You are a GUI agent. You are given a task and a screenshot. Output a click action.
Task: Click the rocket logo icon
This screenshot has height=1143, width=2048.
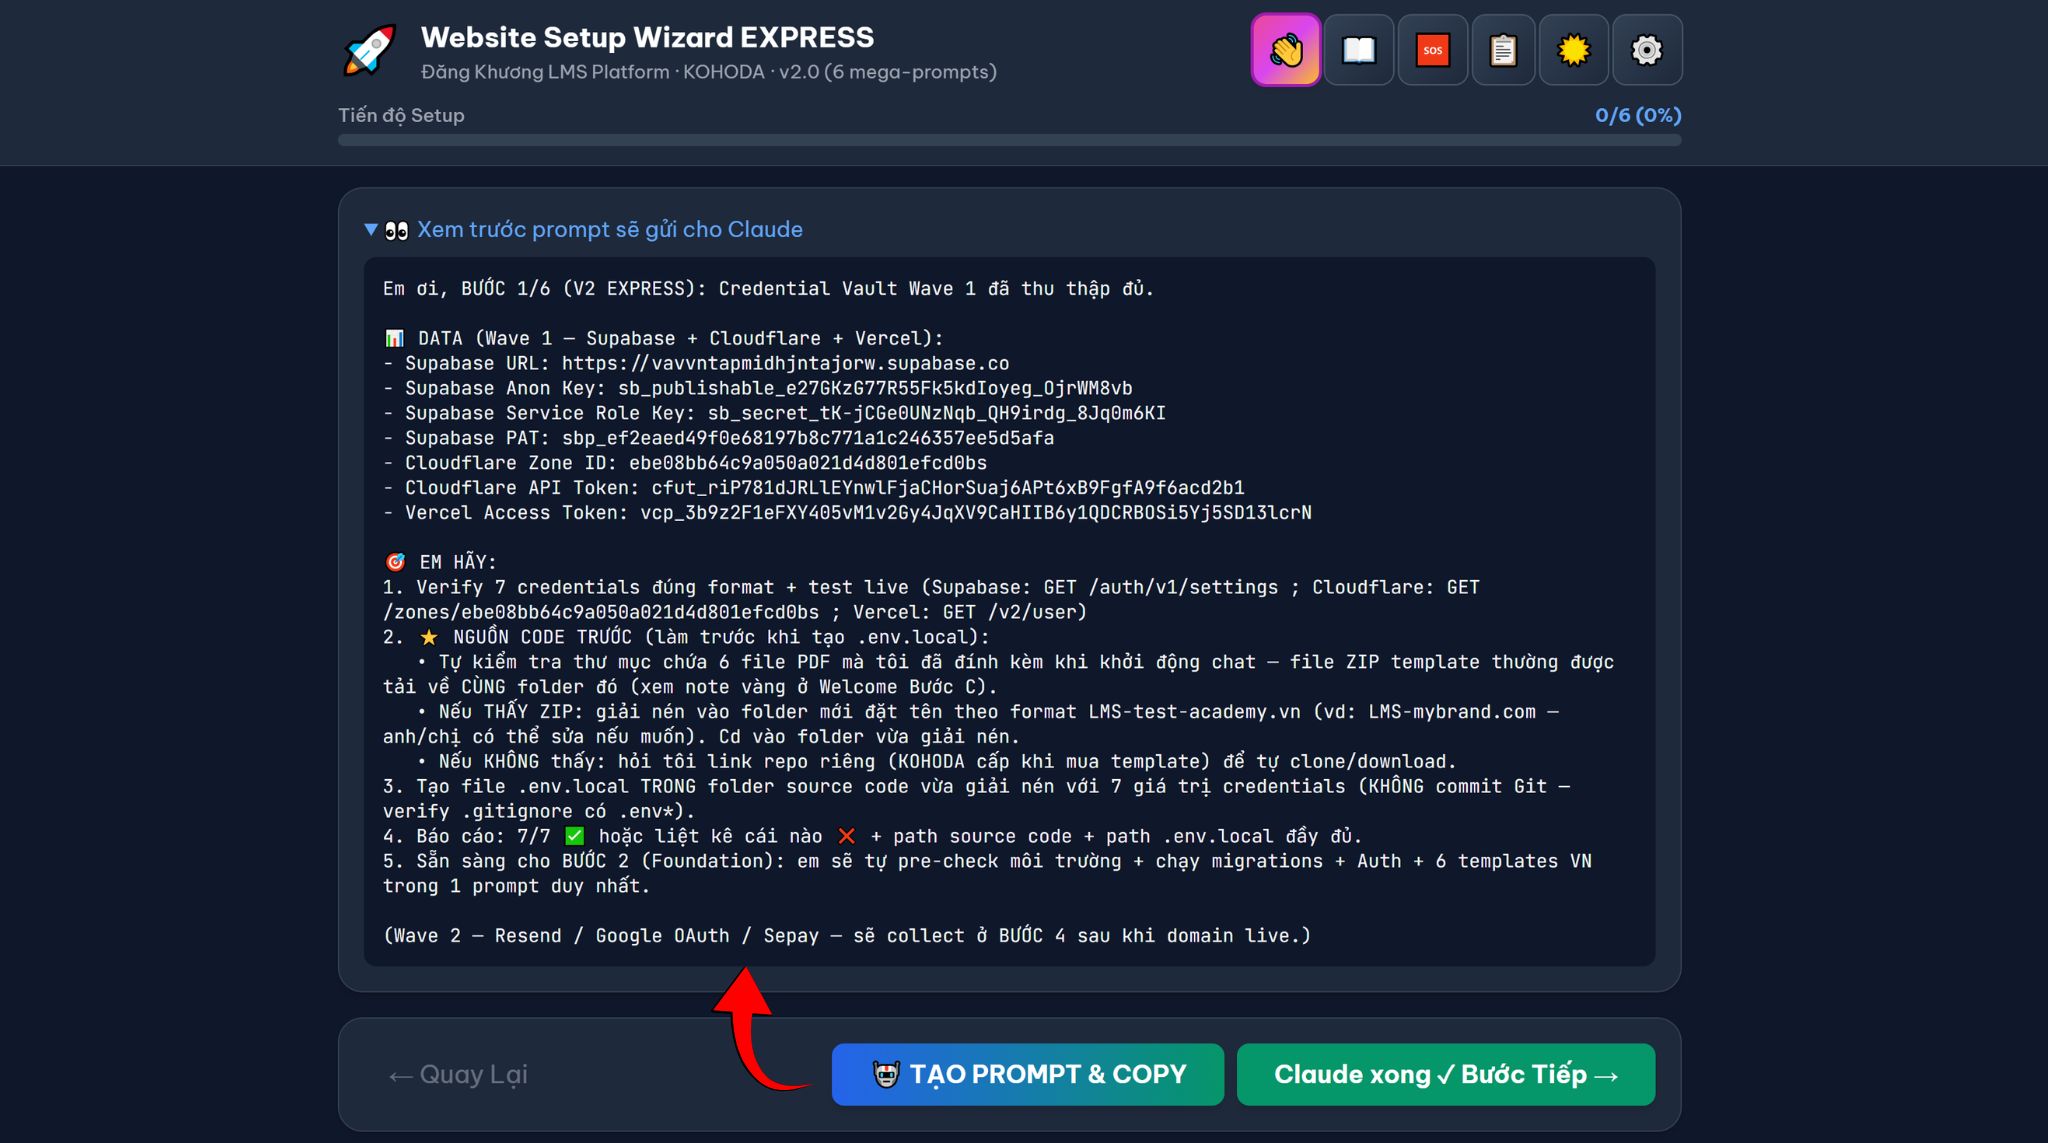(369, 50)
